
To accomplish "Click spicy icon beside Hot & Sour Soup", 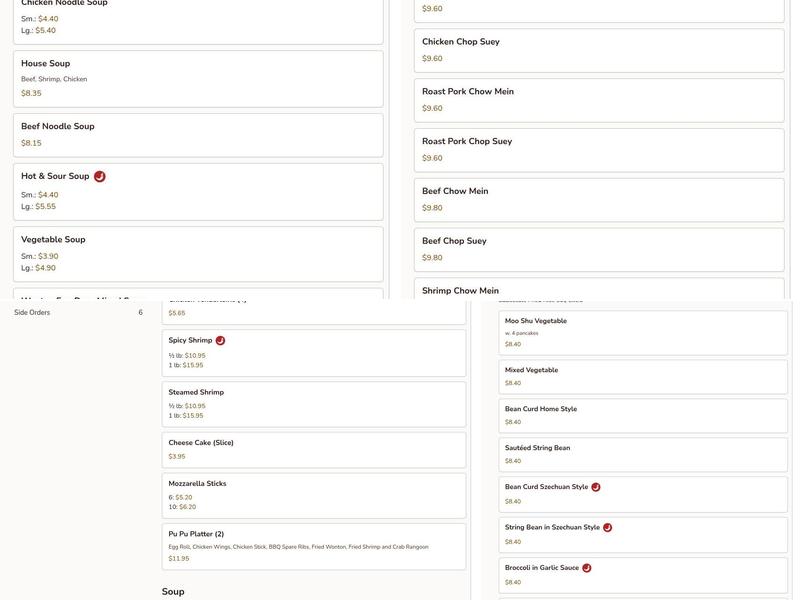I will coord(100,176).
